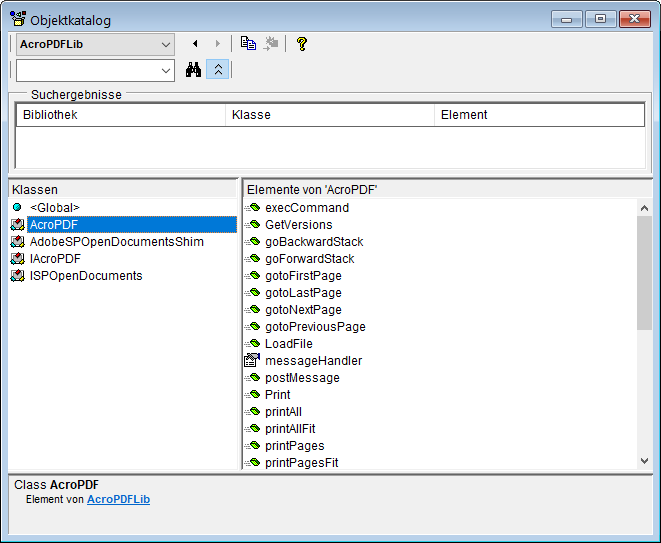Click the back navigation arrow

click(x=195, y=44)
